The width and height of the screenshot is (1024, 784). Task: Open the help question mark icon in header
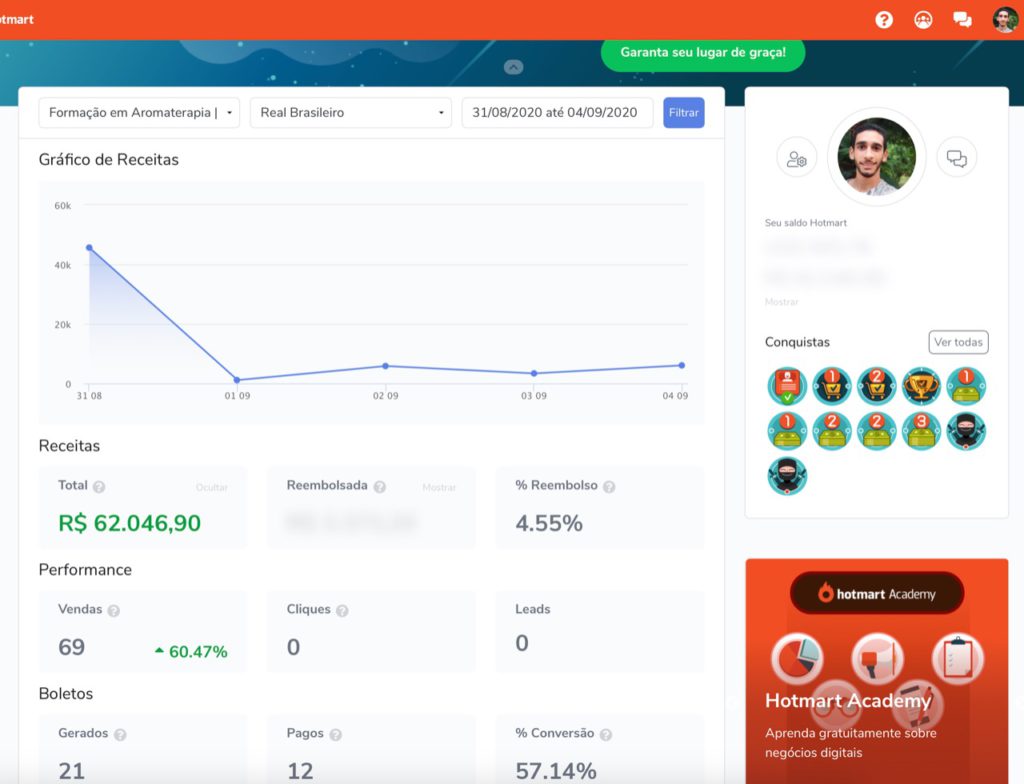pyautogui.click(x=884, y=19)
